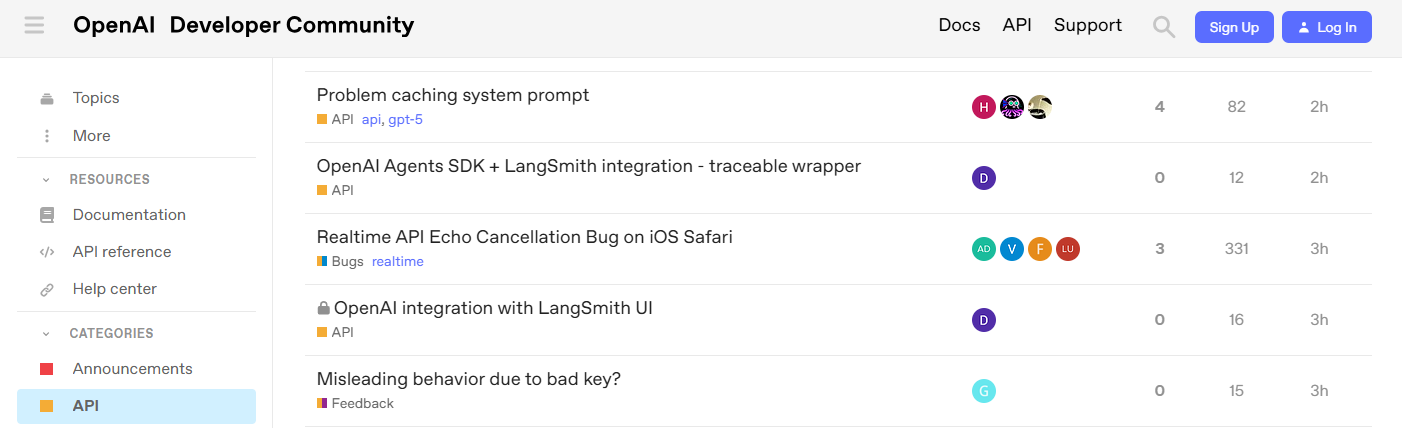Click the API reference code icon

[46, 252]
